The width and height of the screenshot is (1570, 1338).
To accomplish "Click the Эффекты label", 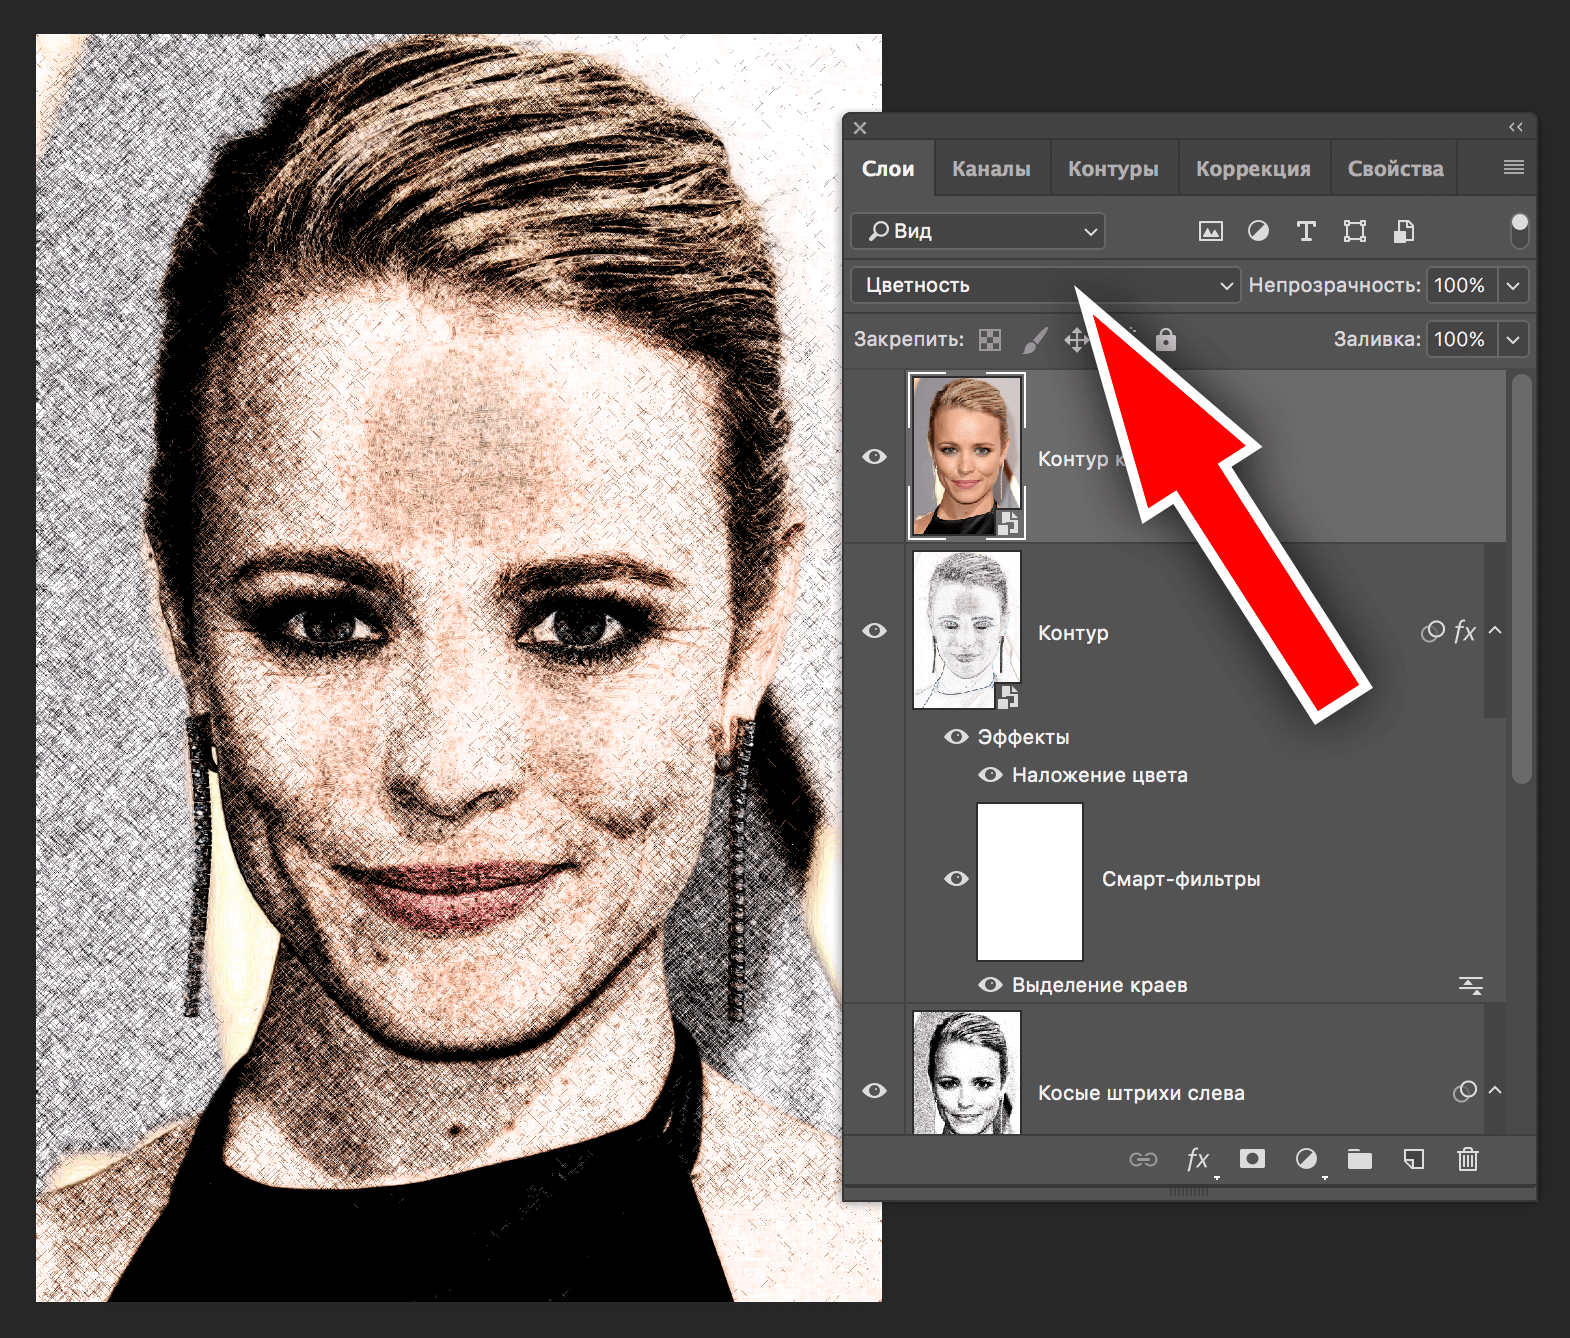I will [1023, 737].
